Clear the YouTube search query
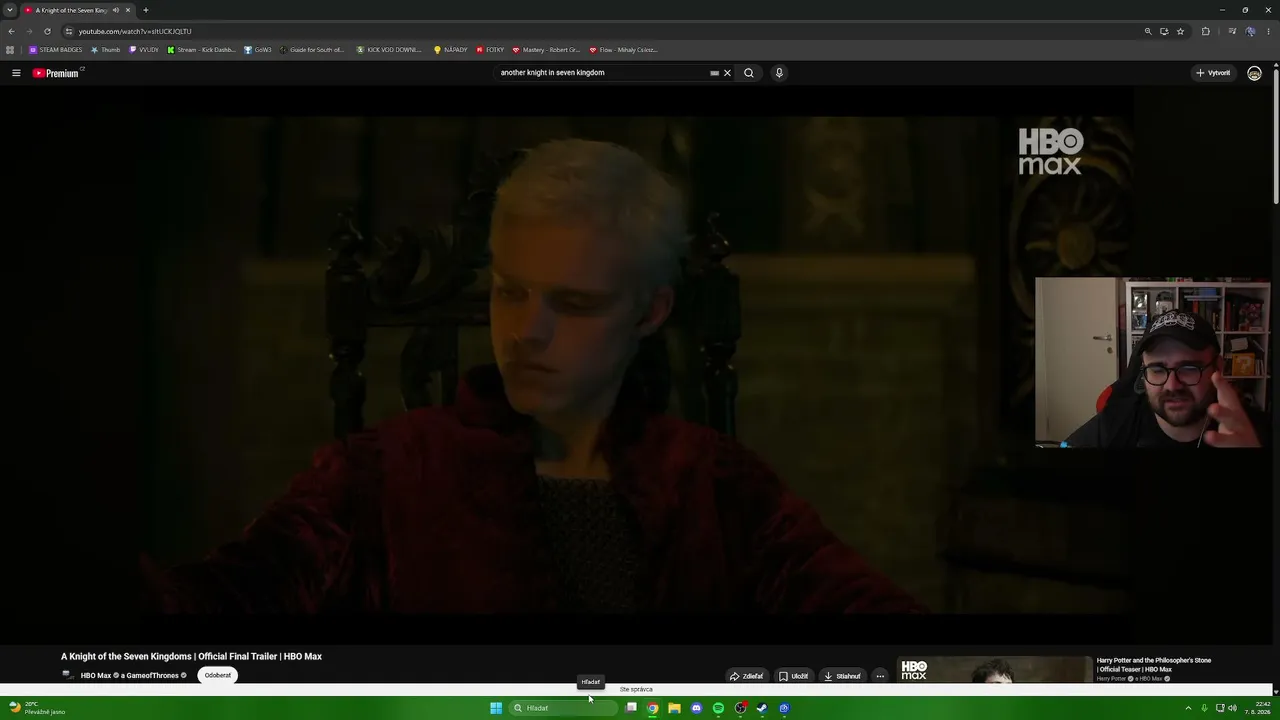This screenshot has width=1280, height=720. pos(727,73)
